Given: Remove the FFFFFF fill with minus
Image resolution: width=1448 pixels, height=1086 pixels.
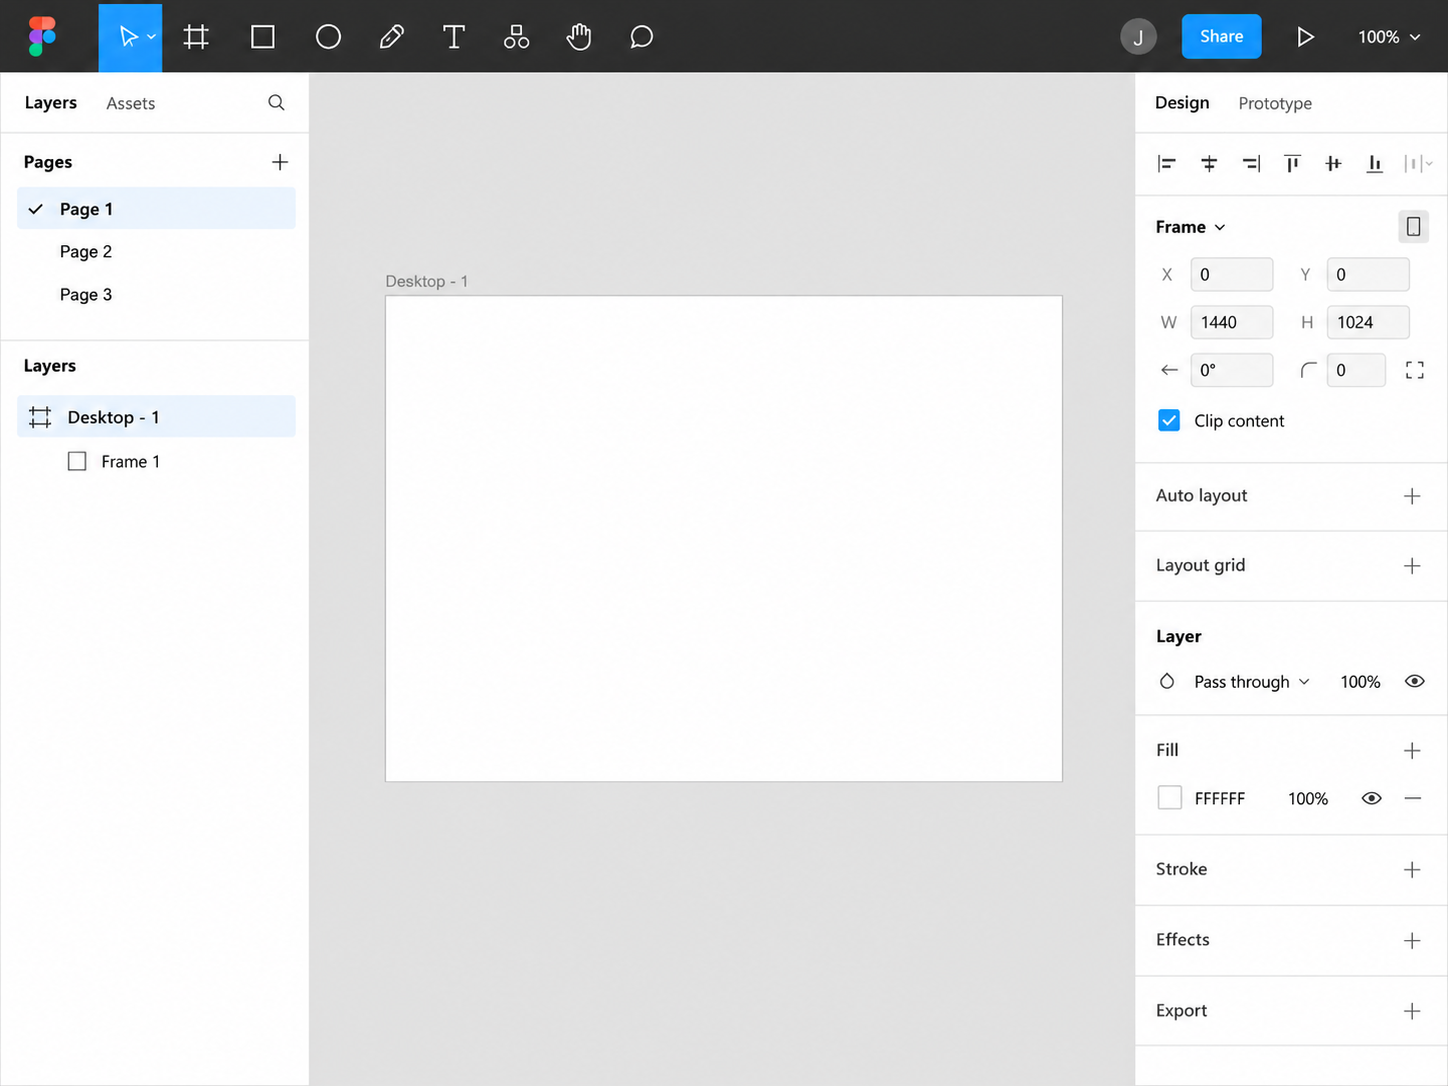Looking at the screenshot, I should pyautogui.click(x=1413, y=798).
